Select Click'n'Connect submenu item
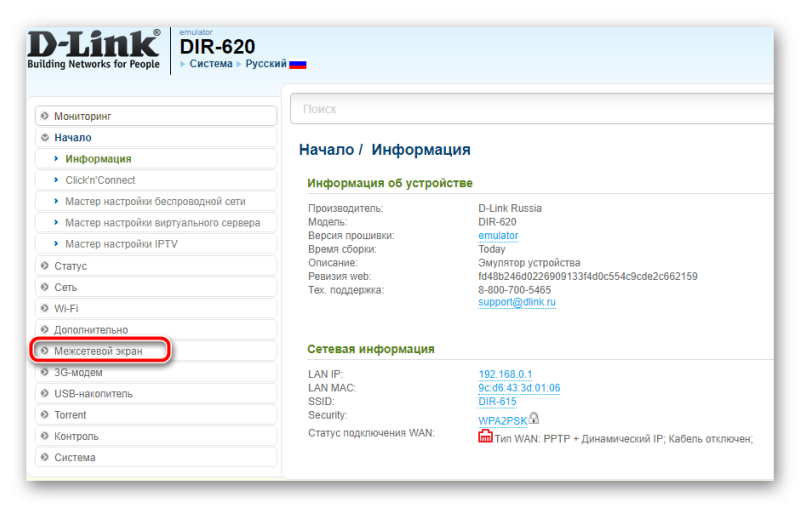The image size is (800, 508). click(x=156, y=180)
